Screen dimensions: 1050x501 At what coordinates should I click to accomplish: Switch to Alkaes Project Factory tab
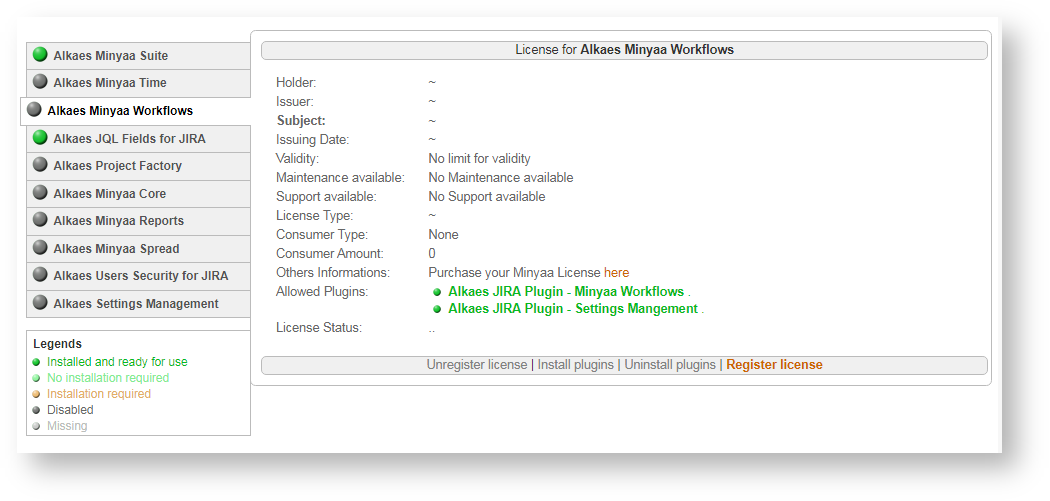click(x=139, y=165)
